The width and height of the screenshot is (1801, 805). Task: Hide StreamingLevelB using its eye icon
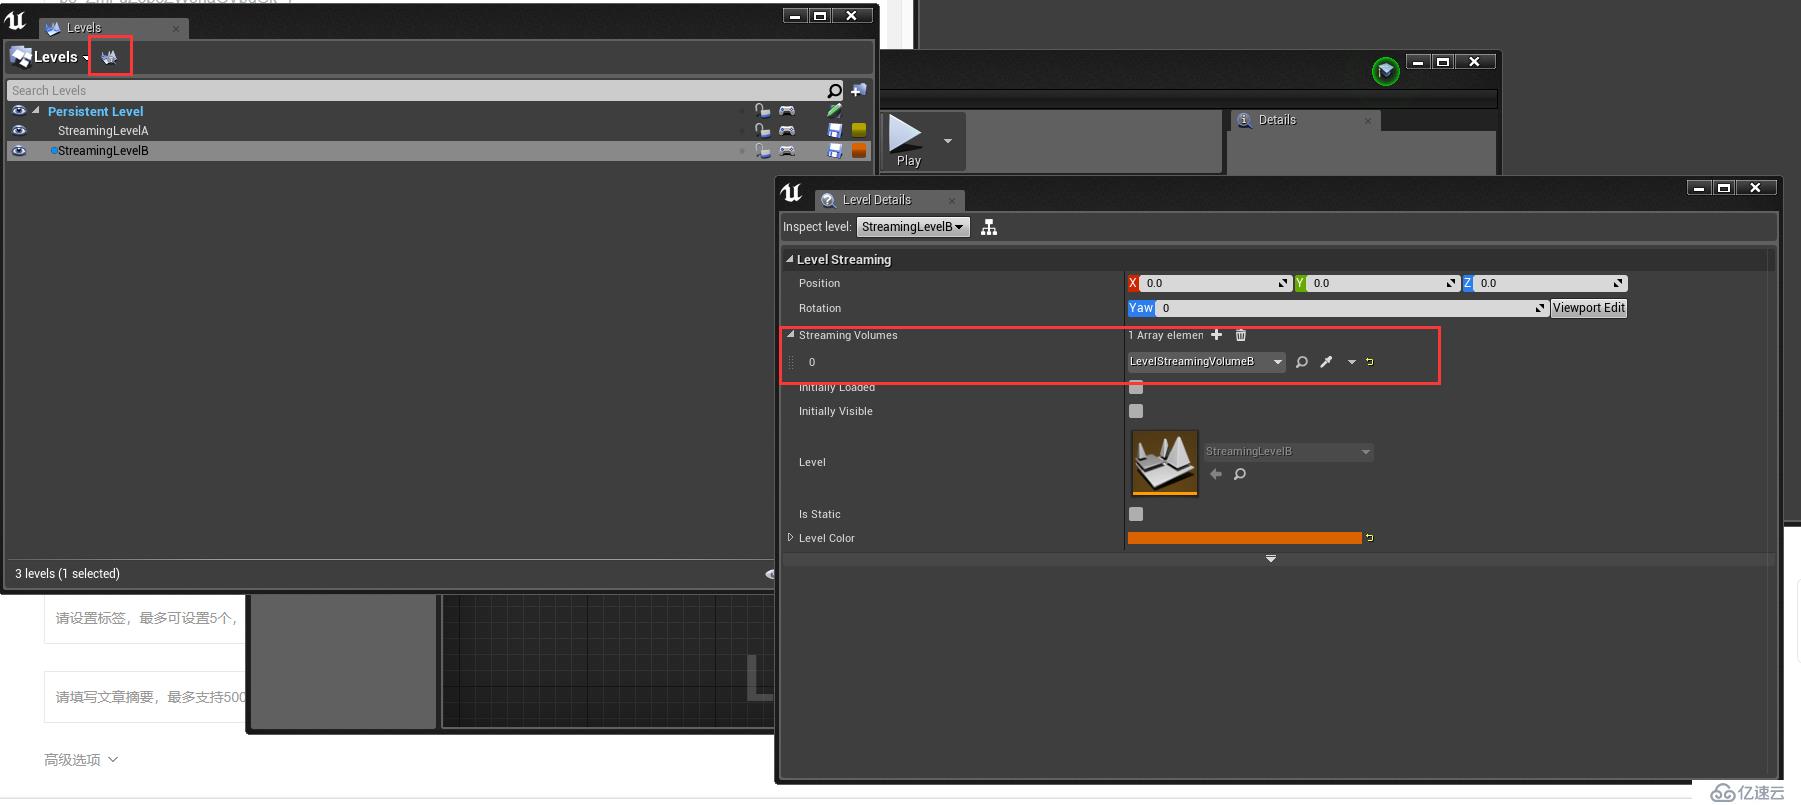click(19, 151)
